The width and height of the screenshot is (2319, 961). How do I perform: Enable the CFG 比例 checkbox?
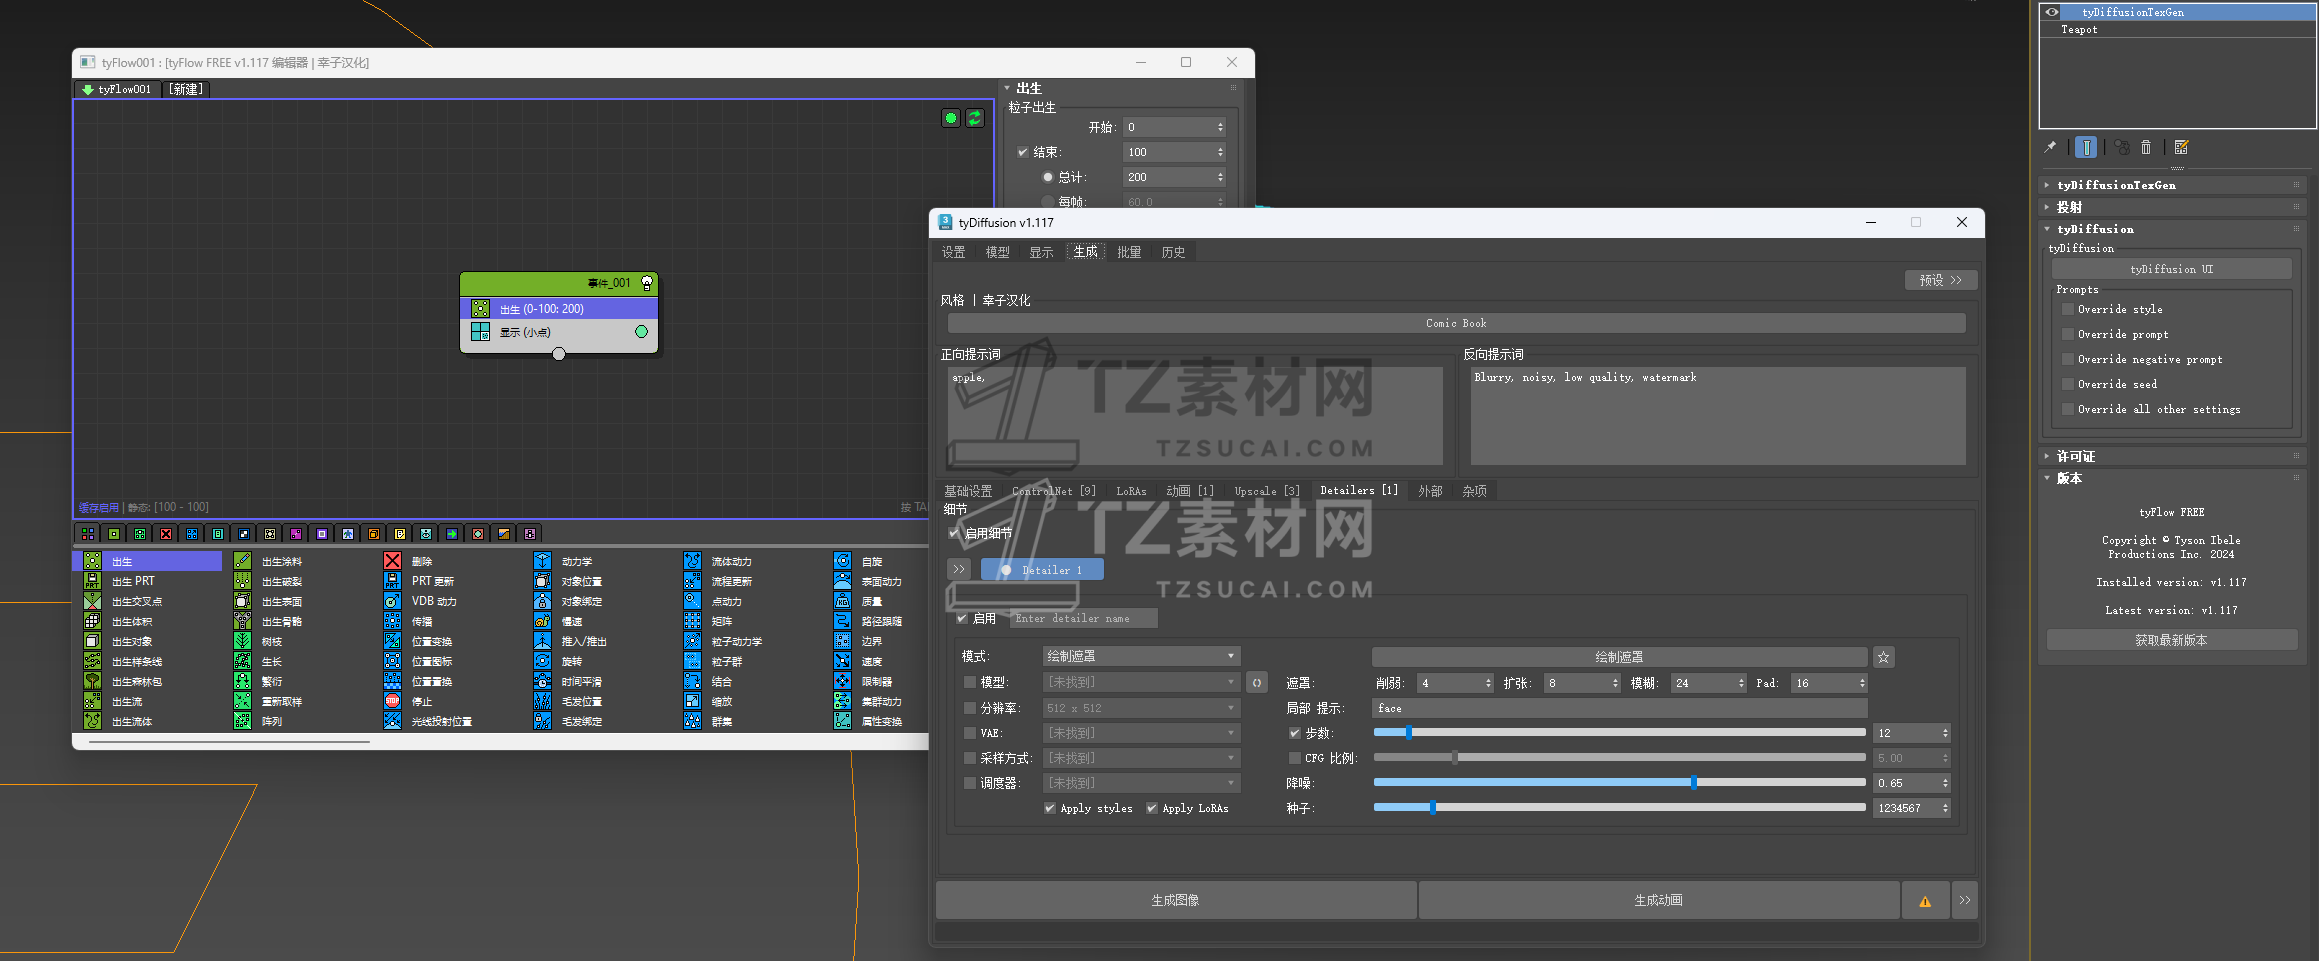click(x=1295, y=758)
